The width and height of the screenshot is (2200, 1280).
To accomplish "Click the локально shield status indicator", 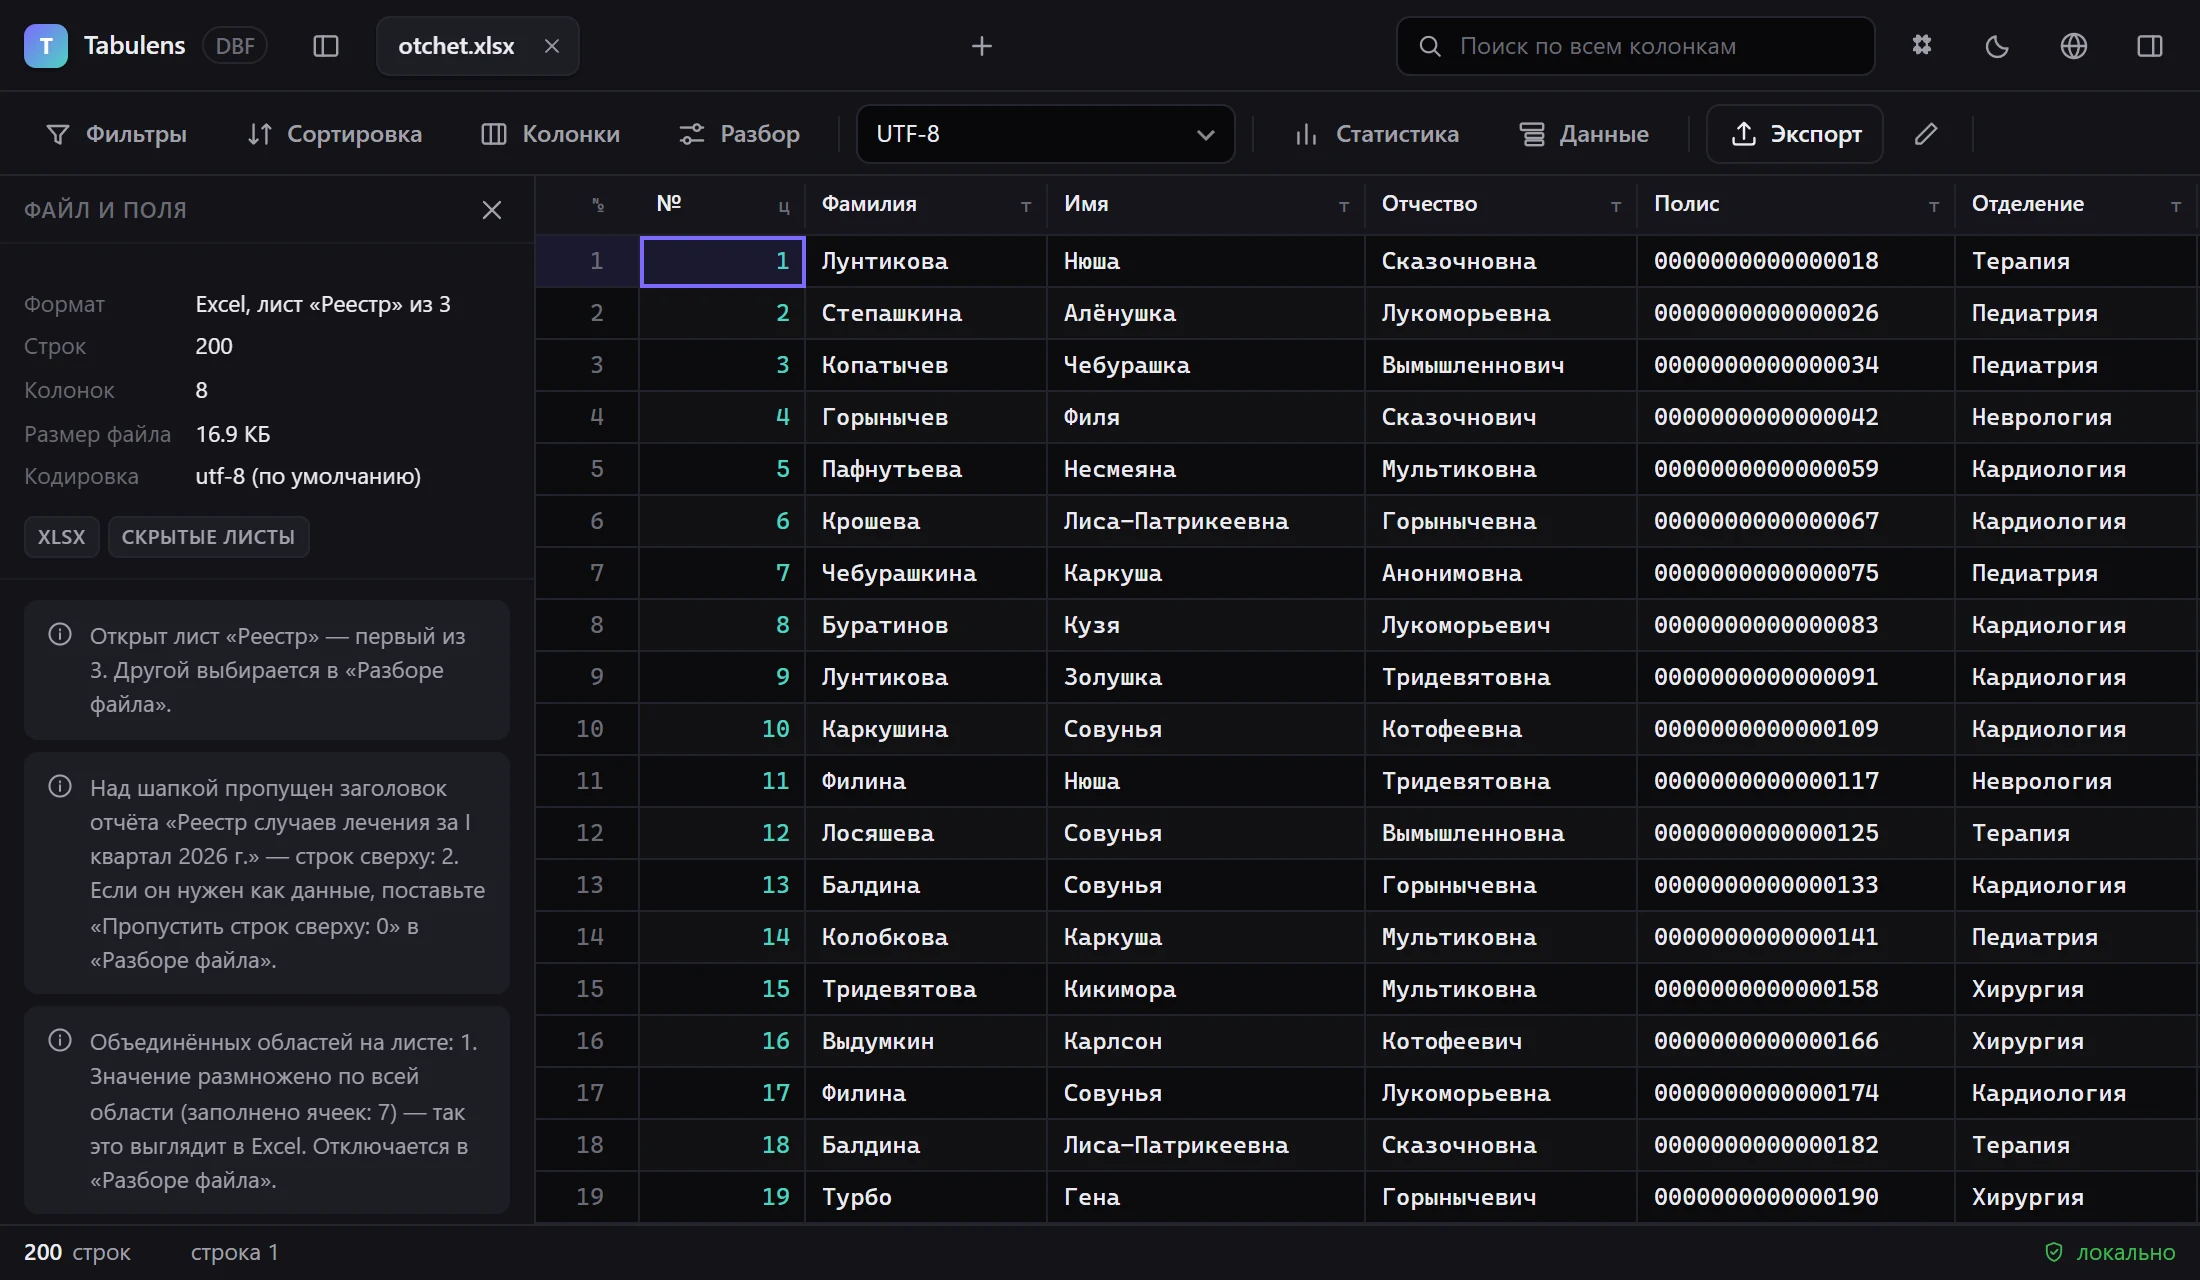I will click(2110, 1253).
